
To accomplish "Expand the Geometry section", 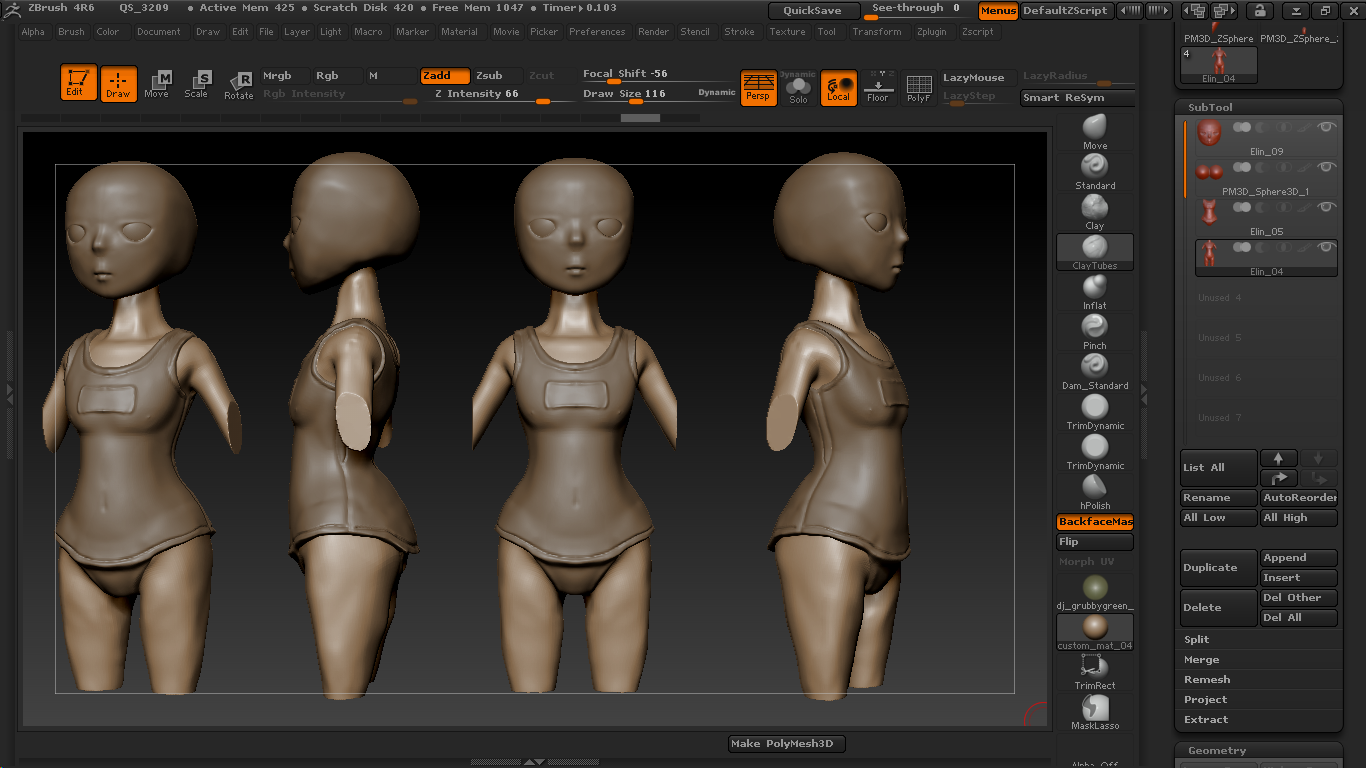I will click(1217, 750).
